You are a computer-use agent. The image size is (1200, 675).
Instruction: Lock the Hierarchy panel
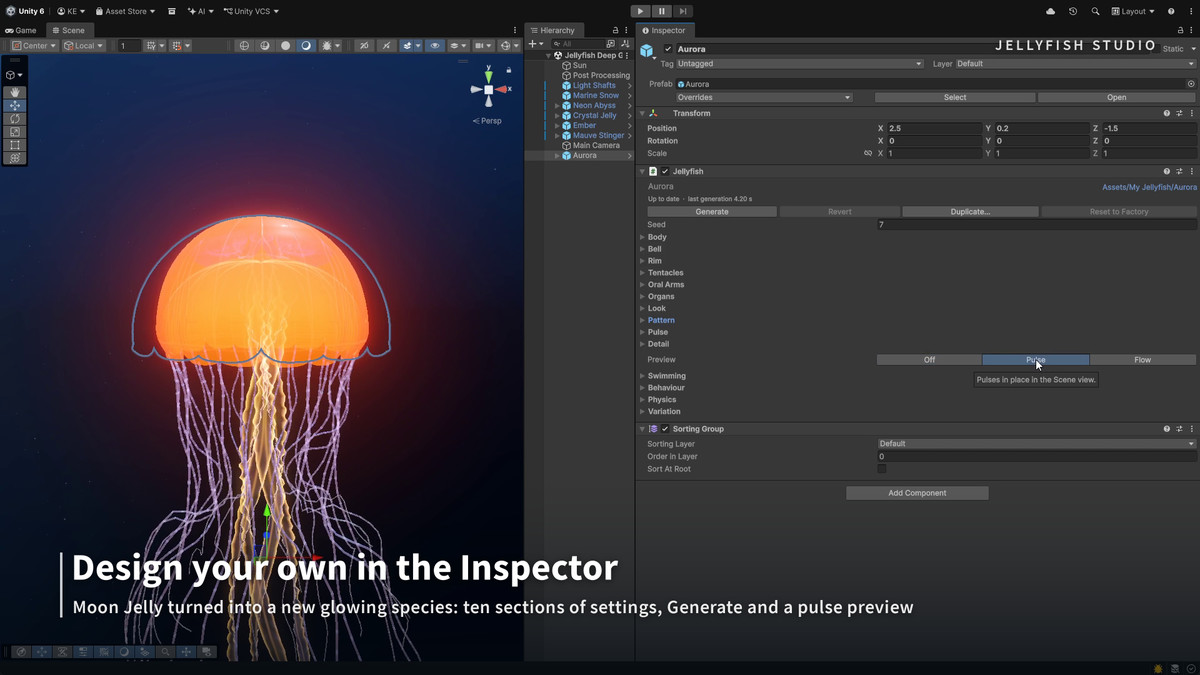(615, 30)
